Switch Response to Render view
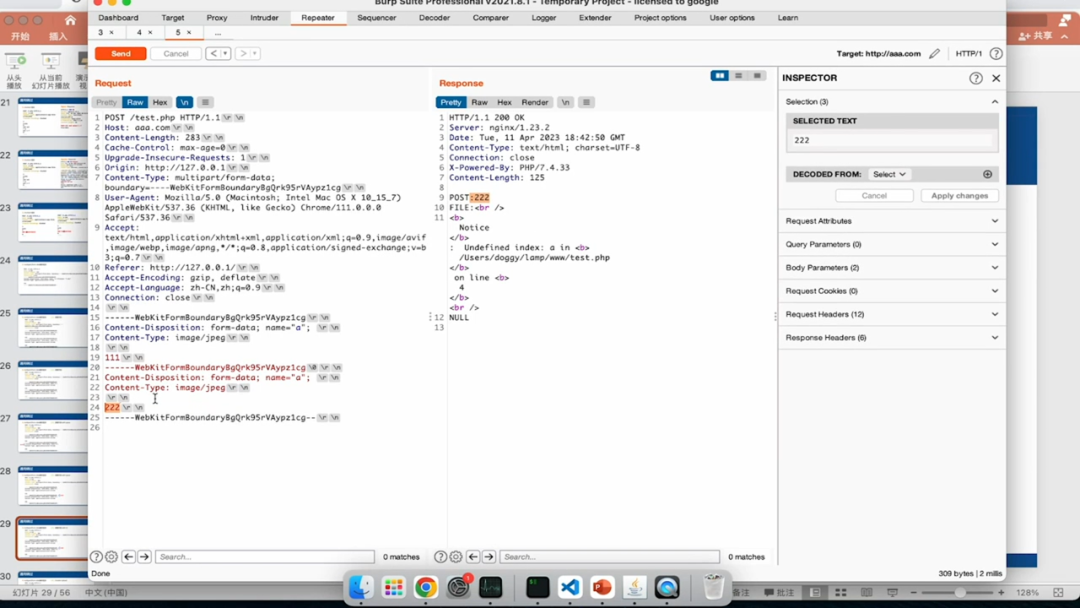This screenshot has height=608, width=1080. [534, 102]
